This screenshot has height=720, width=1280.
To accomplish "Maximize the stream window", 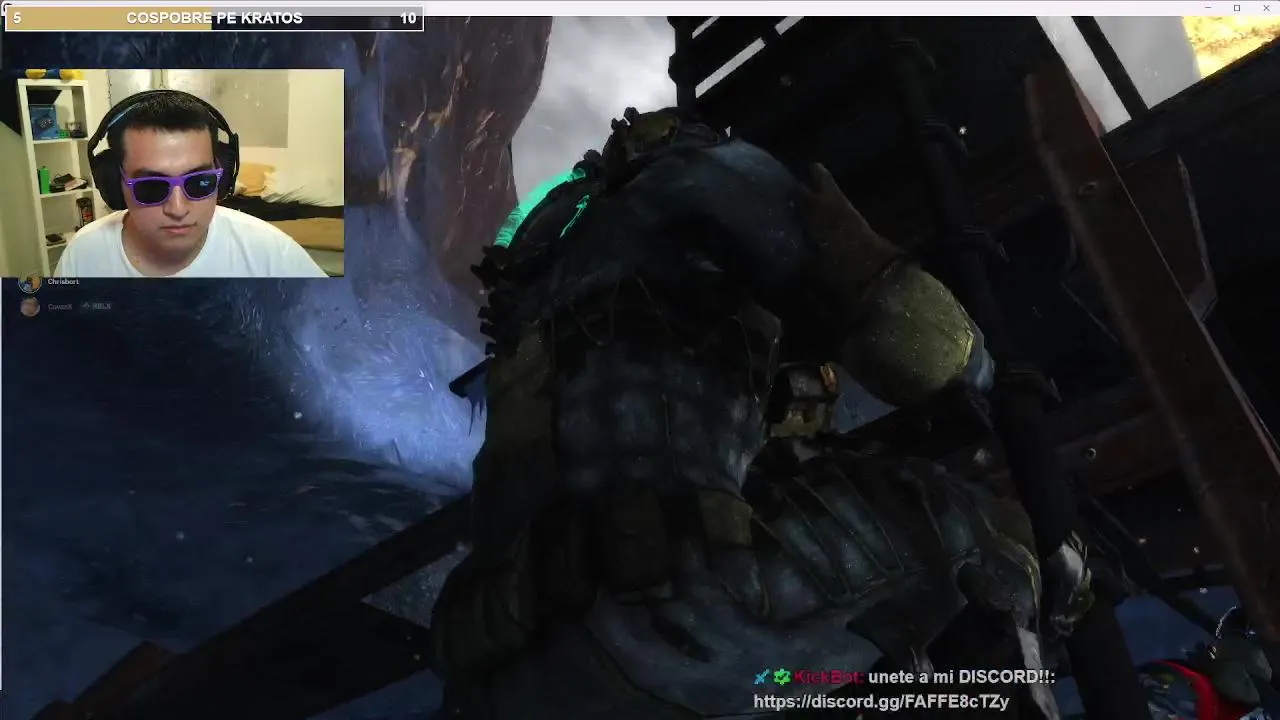I will point(1237,8).
